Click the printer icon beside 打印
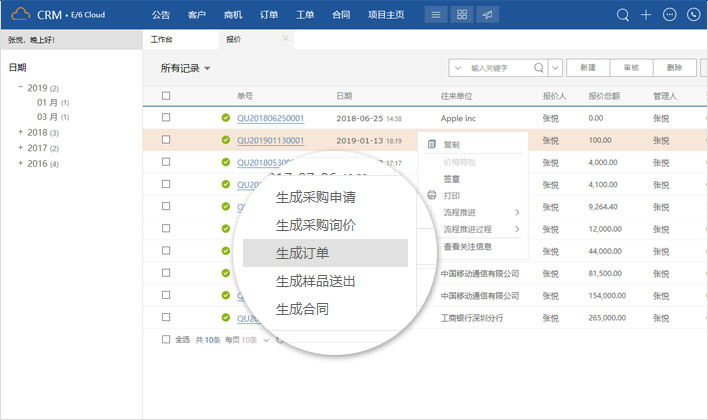 pyautogui.click(x=432, y=195)
